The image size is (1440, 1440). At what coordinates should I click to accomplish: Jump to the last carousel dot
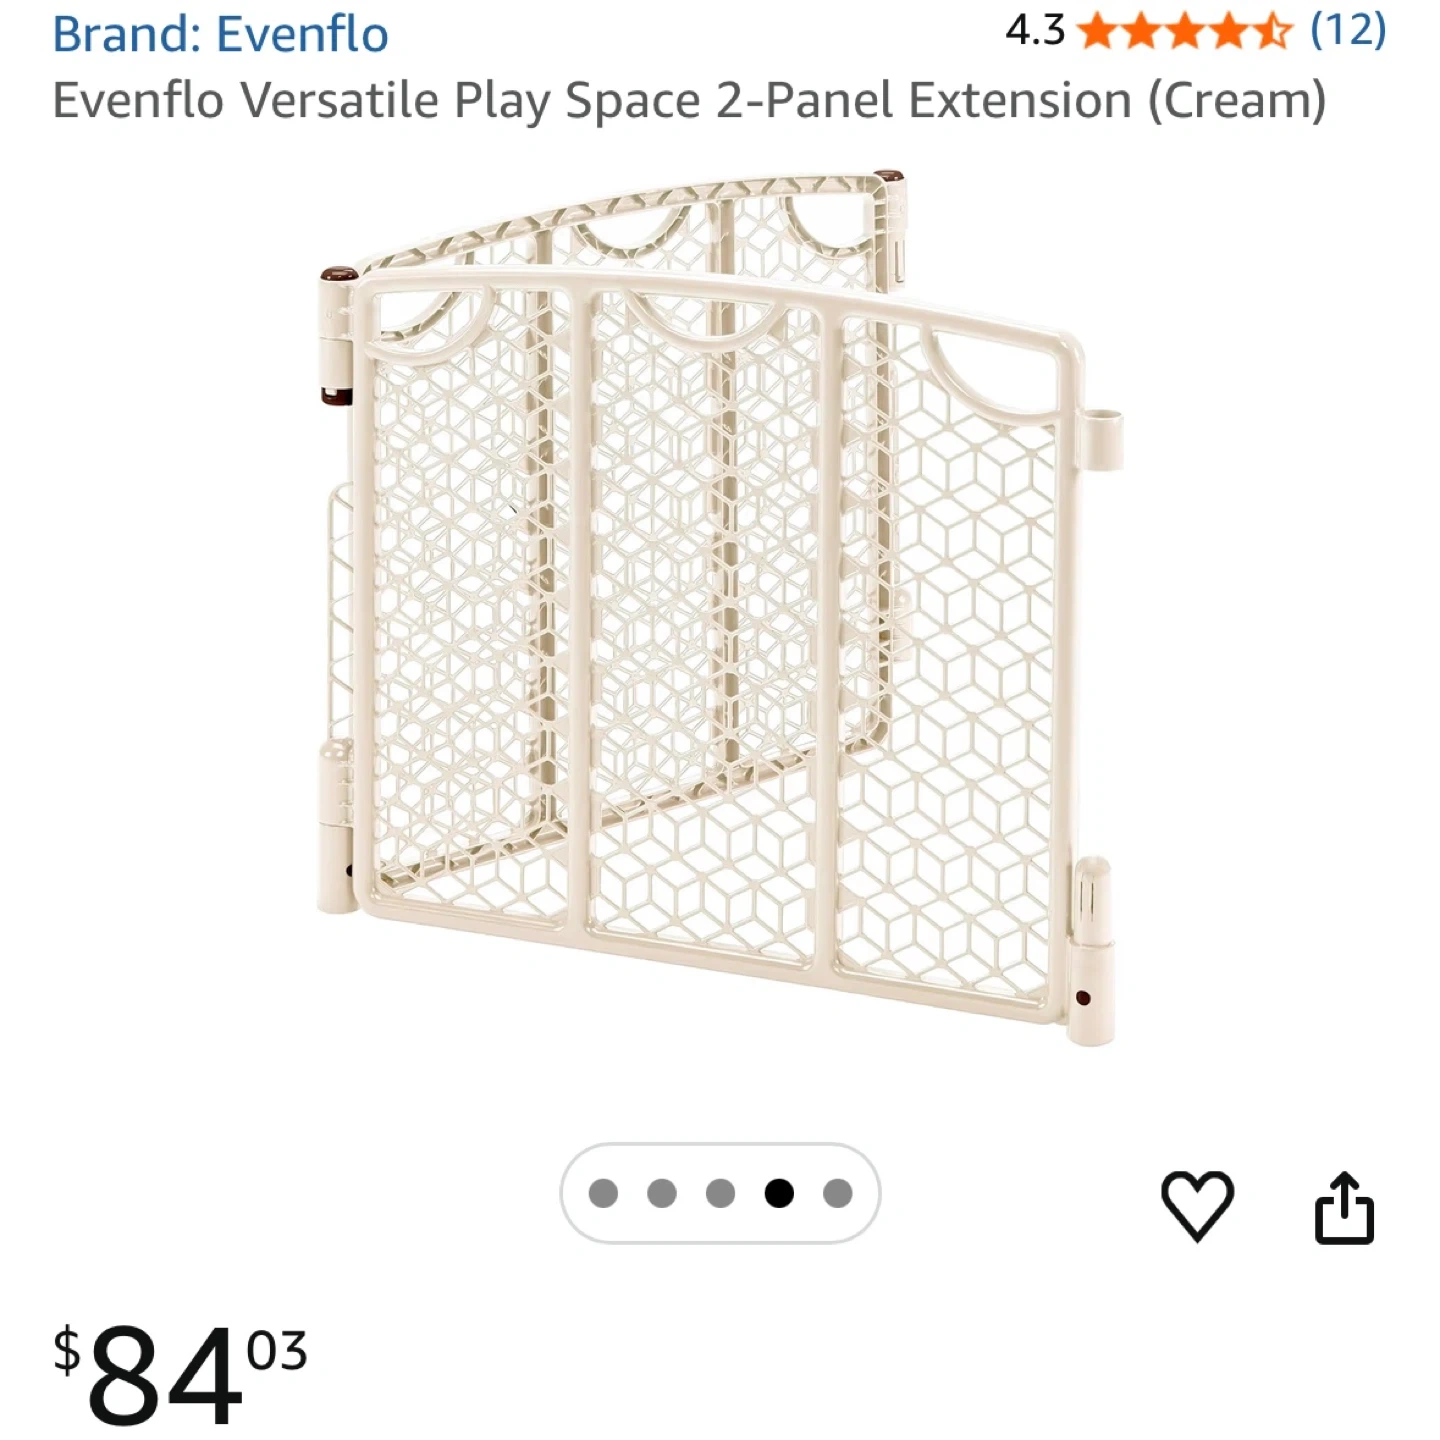838,1193
